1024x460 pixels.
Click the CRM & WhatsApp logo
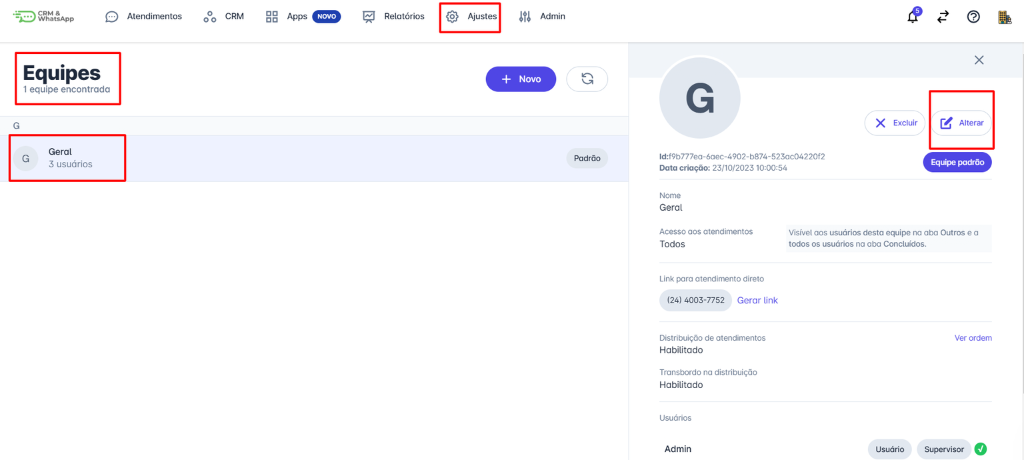click(44, 16)
